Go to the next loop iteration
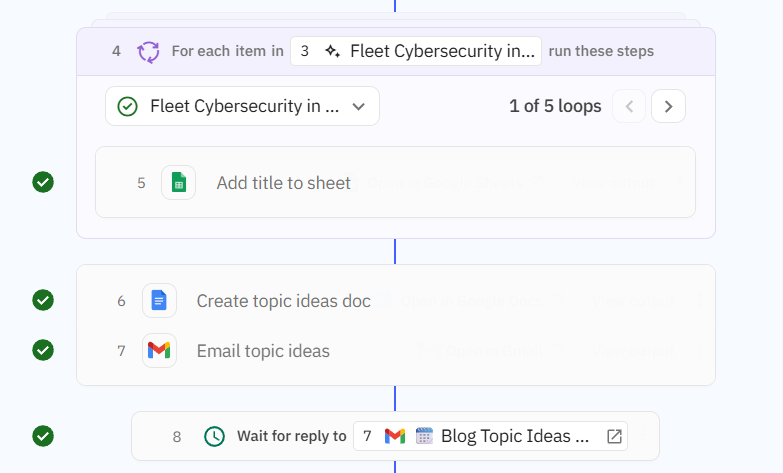The width and height of the screenshot is (783, 473). pos(668,106)
